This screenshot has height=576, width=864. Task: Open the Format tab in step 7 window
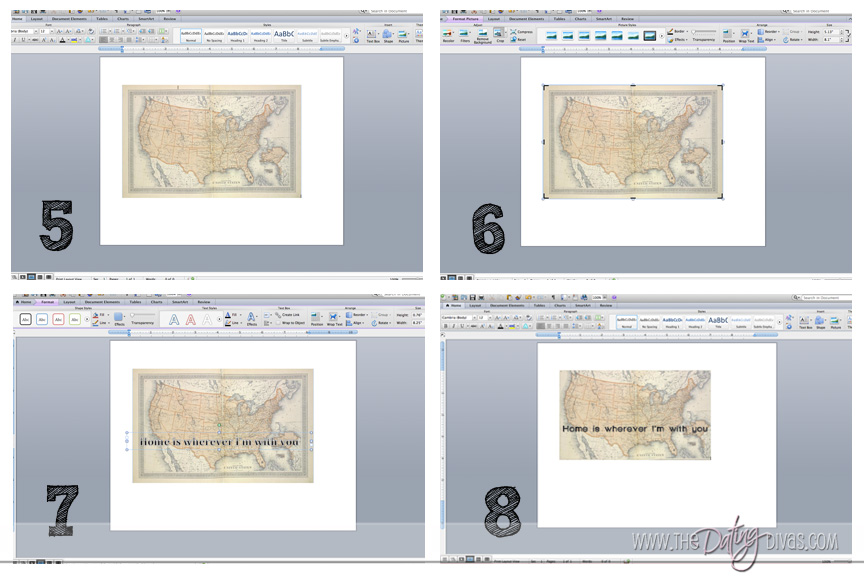(47, 302)
